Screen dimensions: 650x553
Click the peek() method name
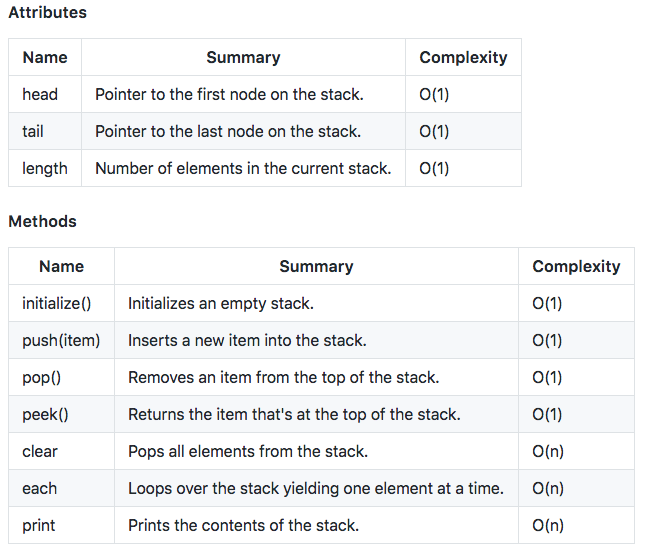[x=45, y=414]
